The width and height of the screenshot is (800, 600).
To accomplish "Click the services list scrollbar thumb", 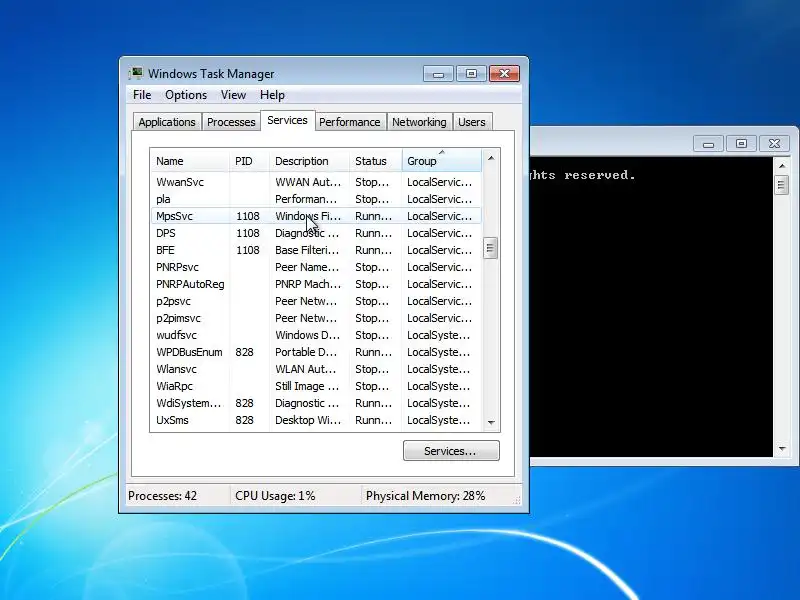I will [490, 248].
